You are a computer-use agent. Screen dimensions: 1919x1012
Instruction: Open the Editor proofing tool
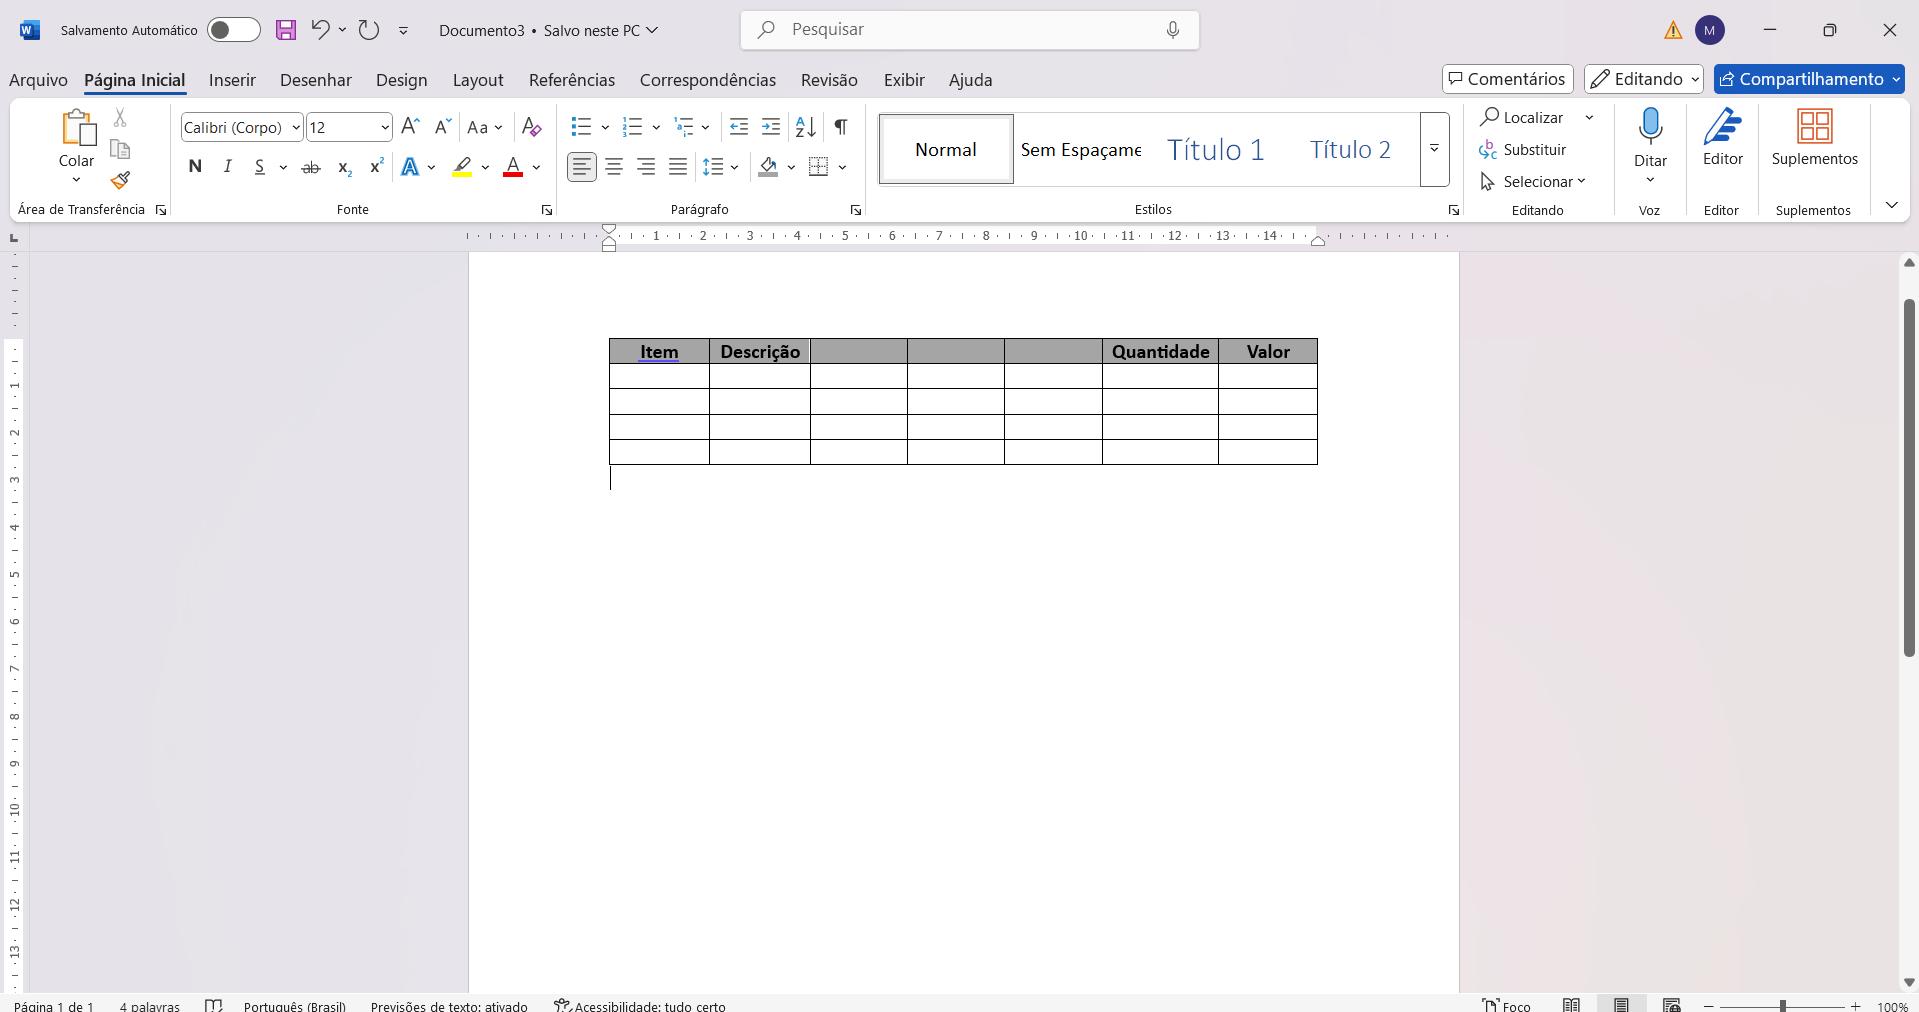click(x=1723, y=138)
